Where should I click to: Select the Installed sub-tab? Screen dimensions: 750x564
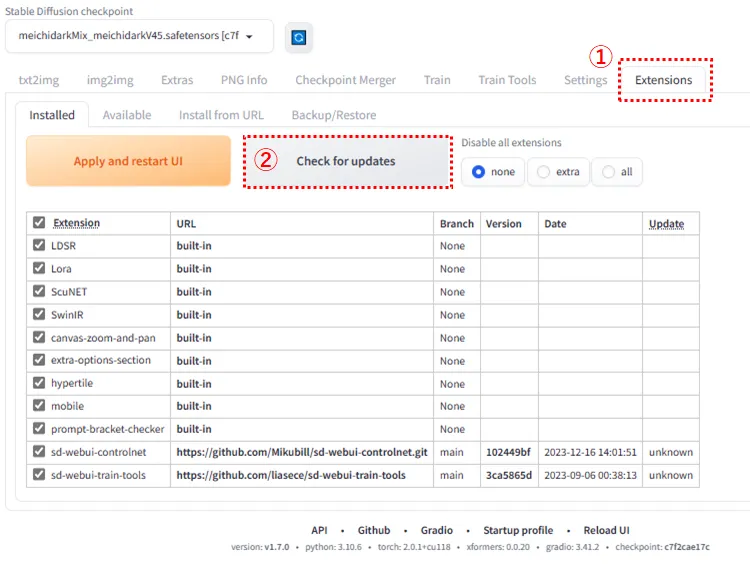pyautogui.click(x=52, y=115)
